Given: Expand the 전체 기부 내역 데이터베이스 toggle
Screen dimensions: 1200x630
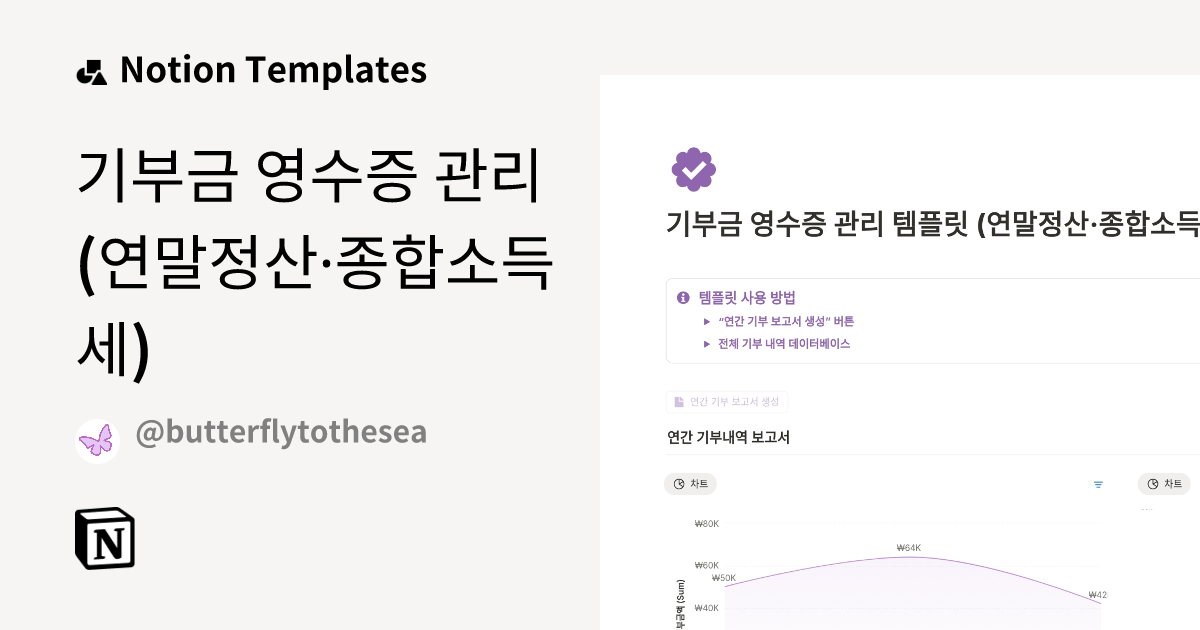Looking at the screenshot, I should (x=707, y=344).
